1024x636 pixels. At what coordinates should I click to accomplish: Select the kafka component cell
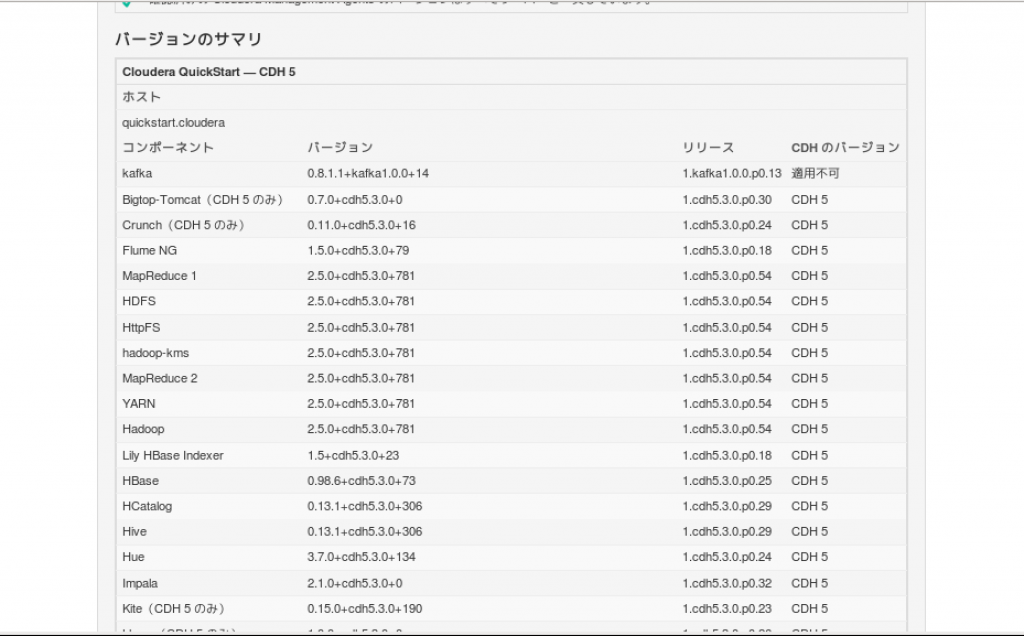(137, 174)
